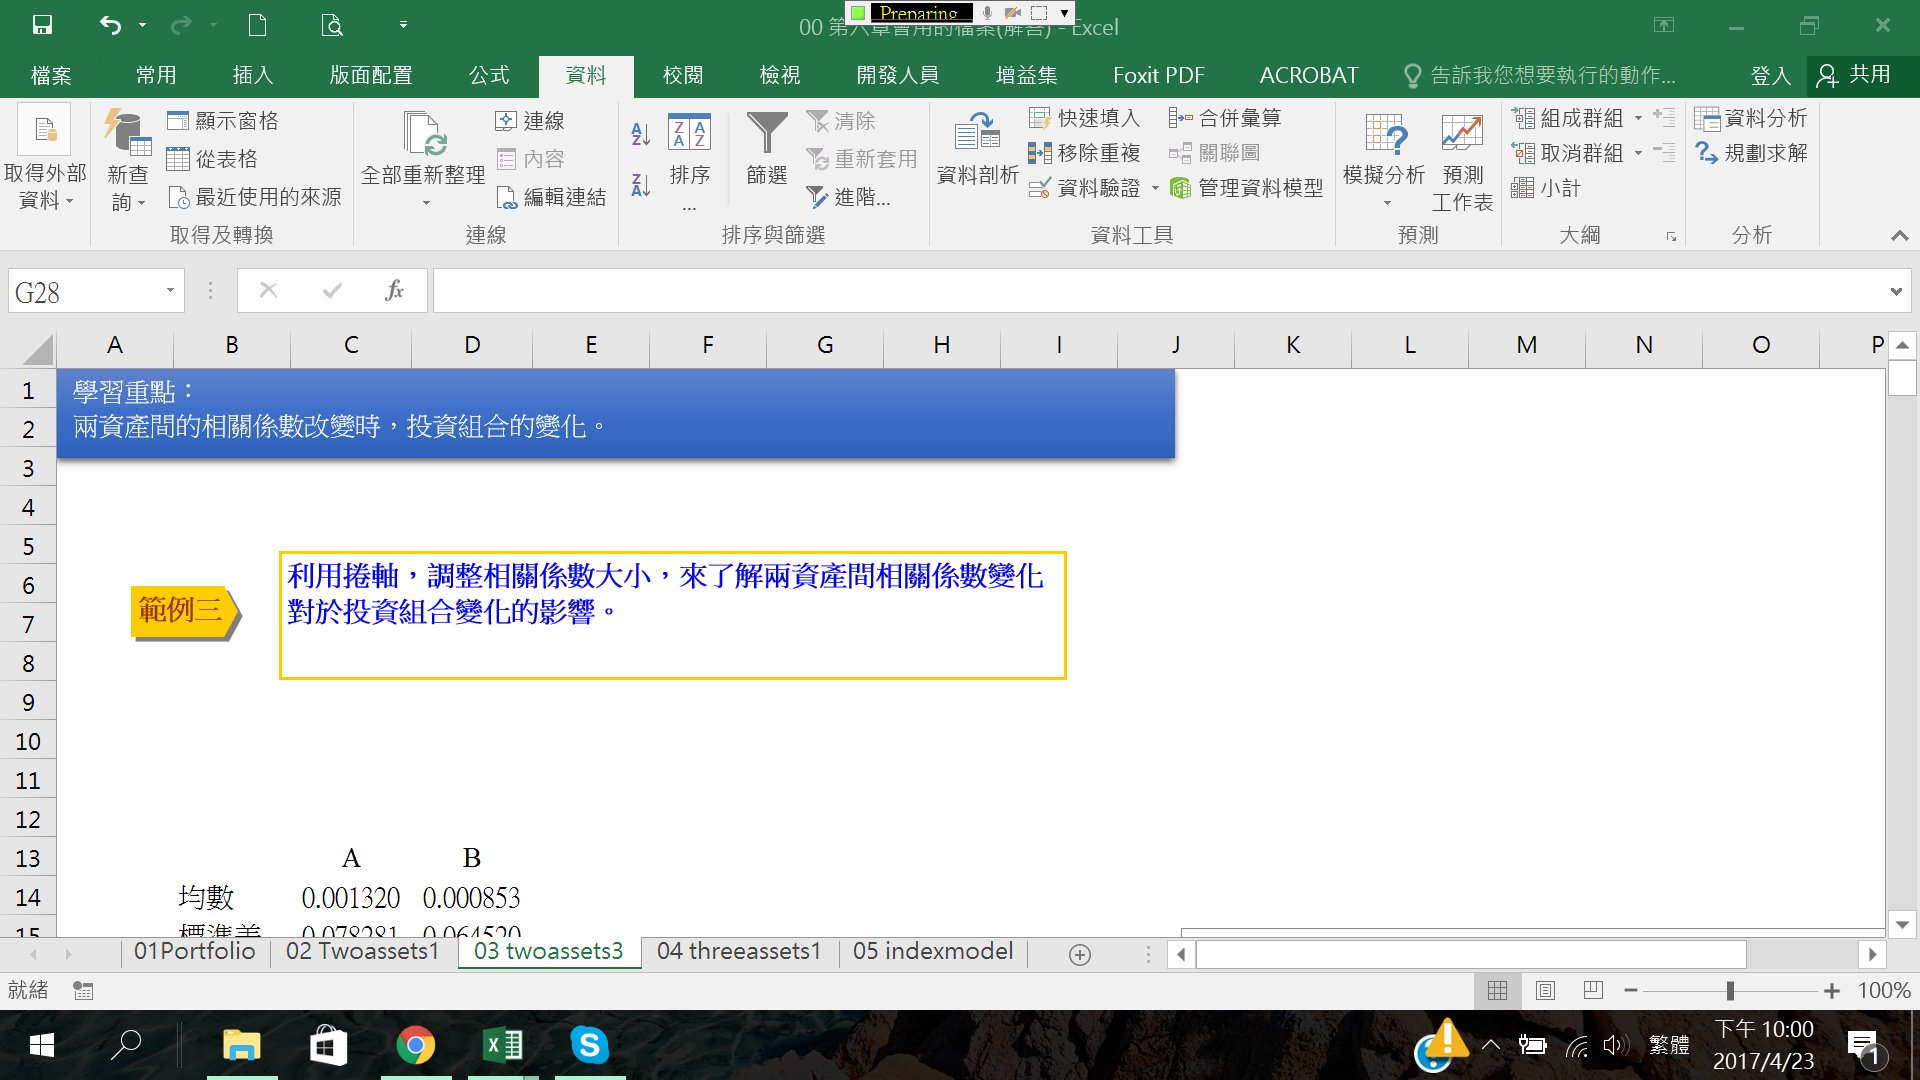Click 資料剖析 text to columns

point(977,150)
